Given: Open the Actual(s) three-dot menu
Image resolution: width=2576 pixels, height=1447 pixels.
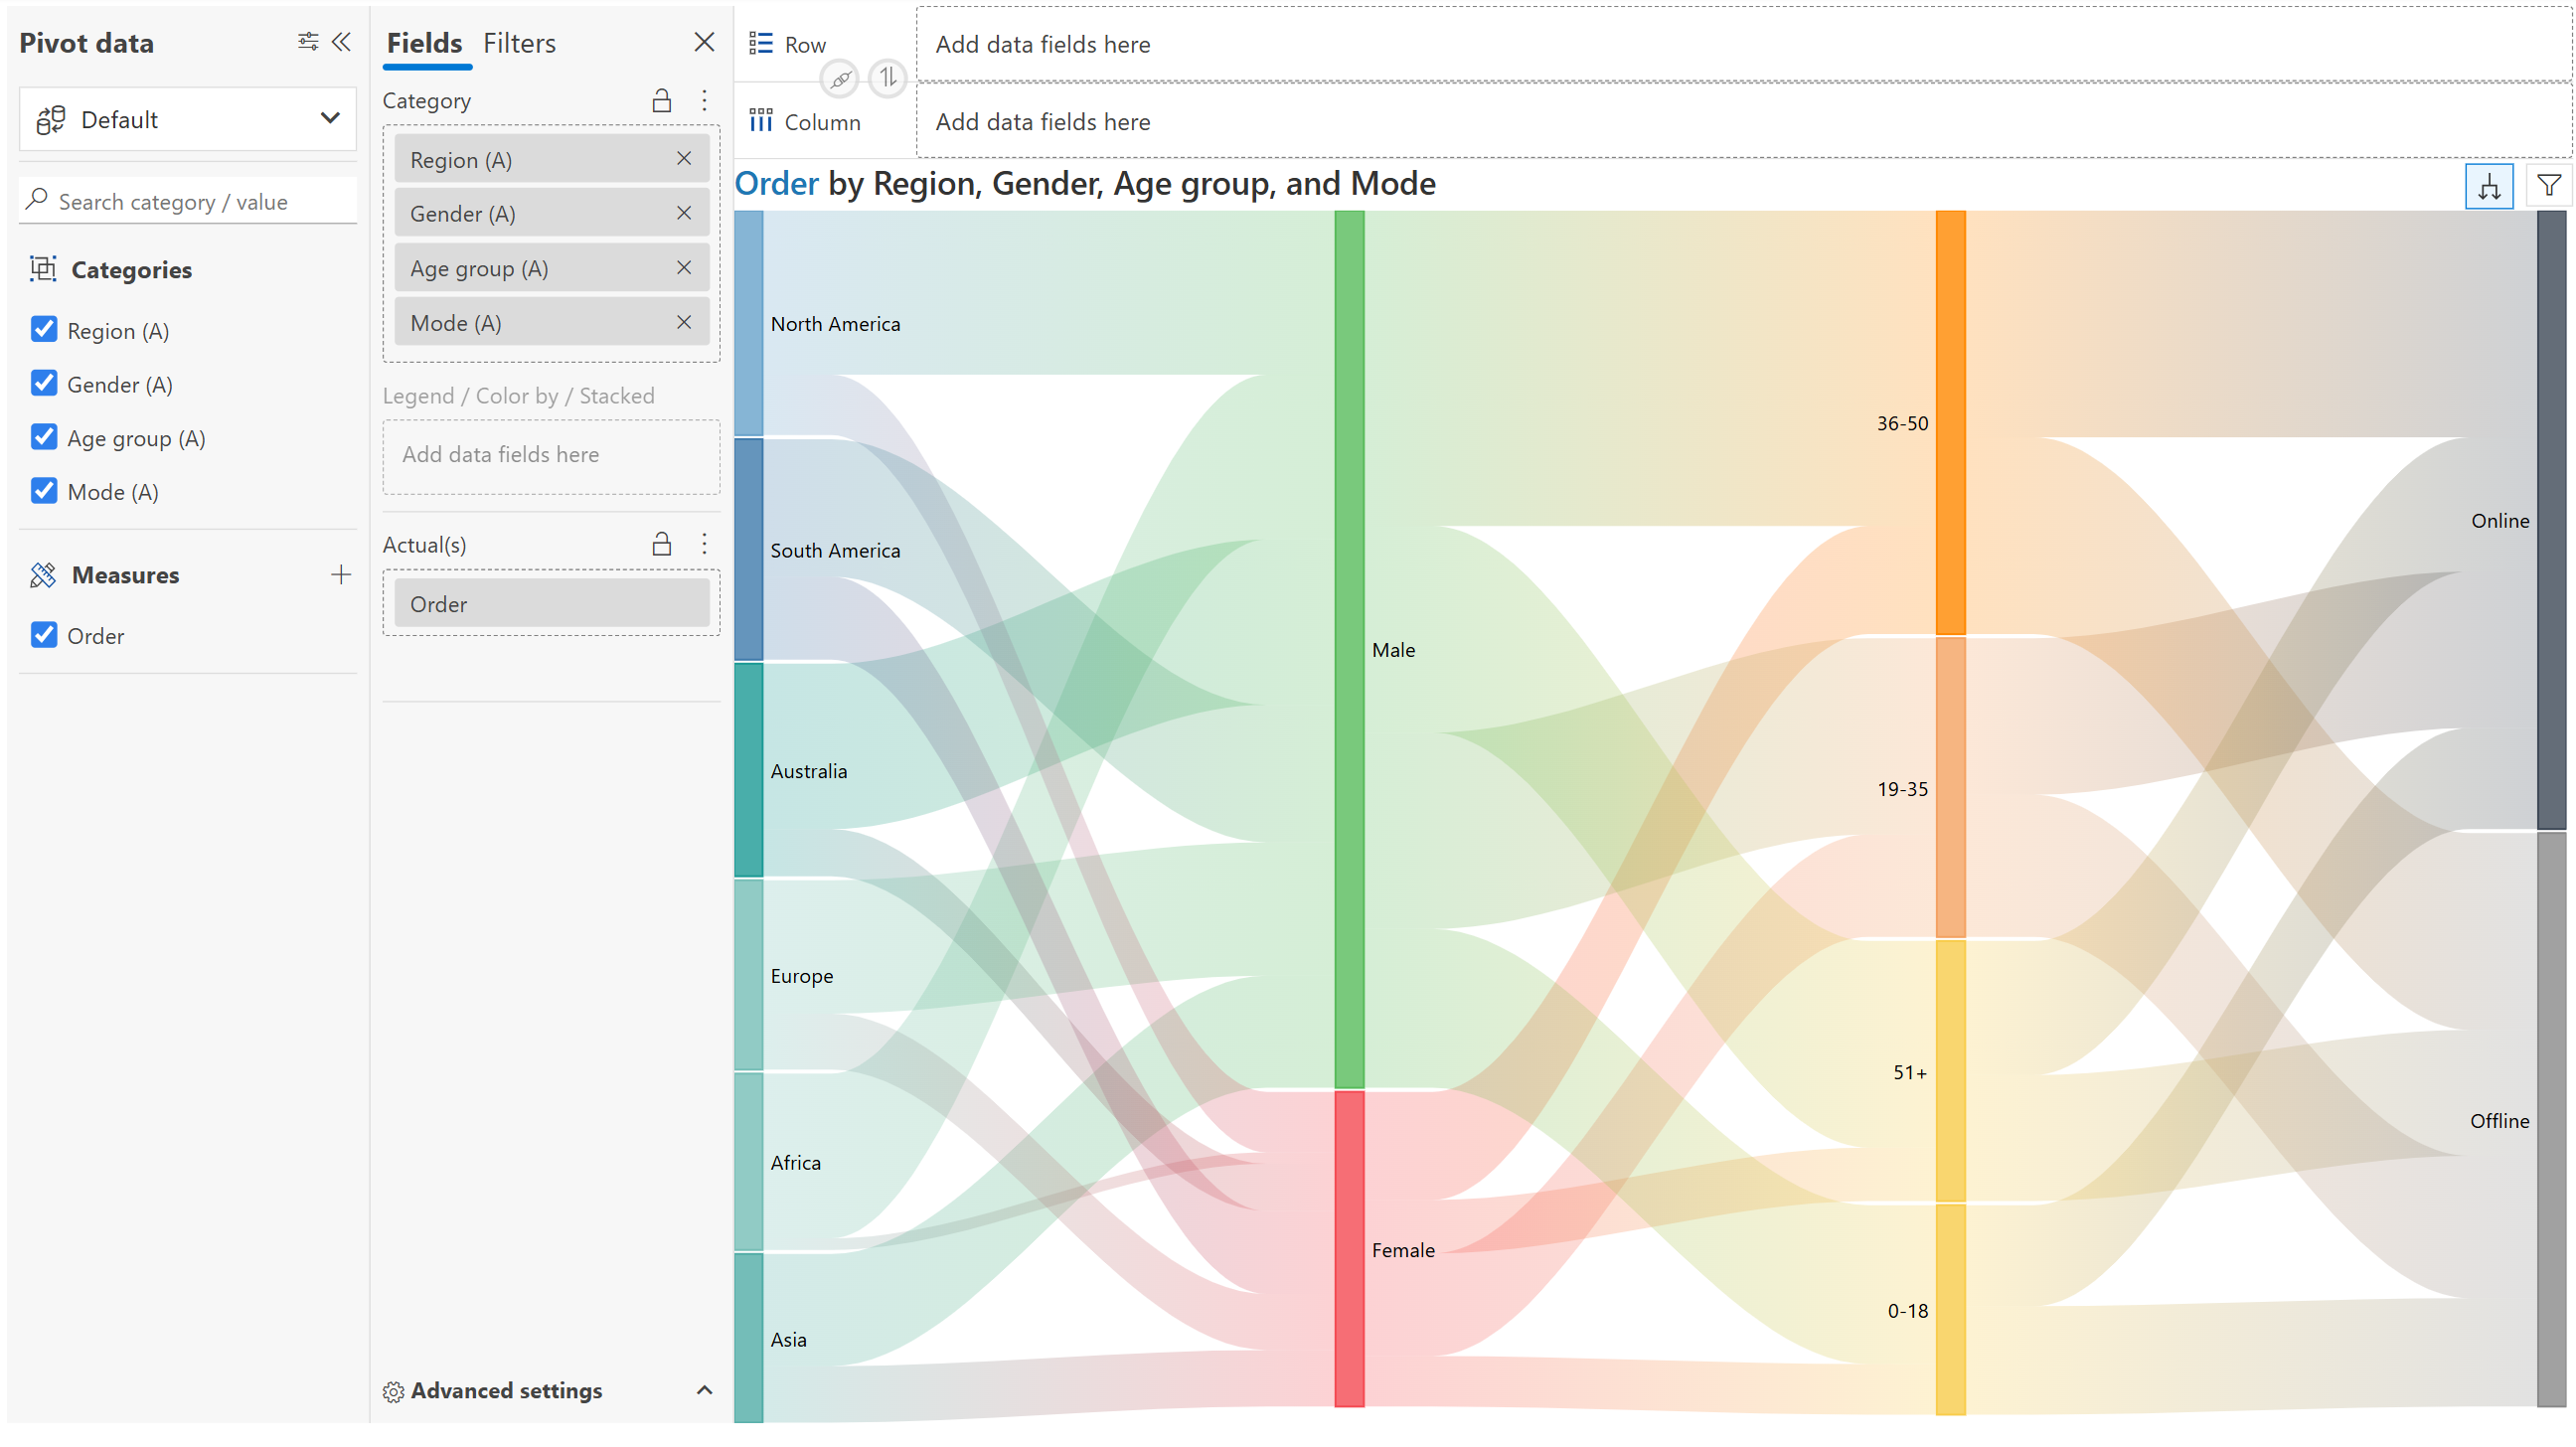Looking at the screenshot, I should 704,544.
